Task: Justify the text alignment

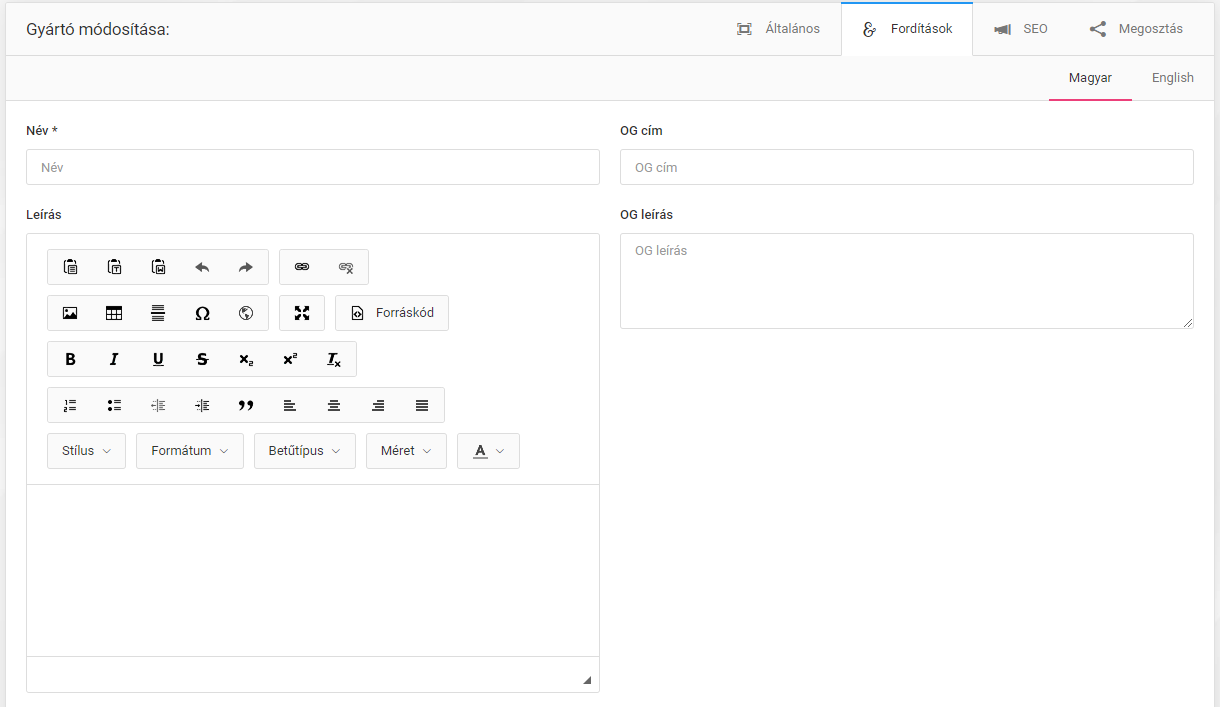Action: tap(422, 405)
